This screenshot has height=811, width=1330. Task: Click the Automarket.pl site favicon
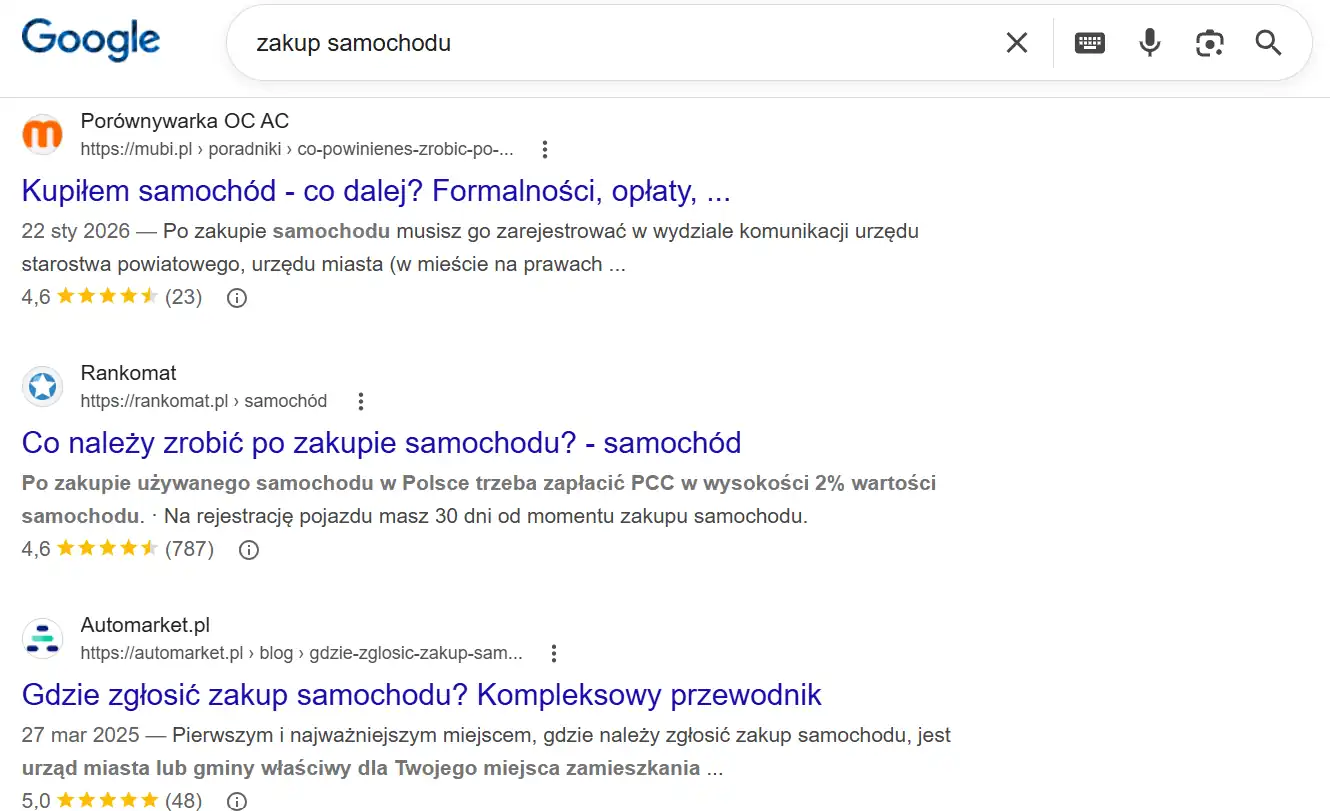41,638
